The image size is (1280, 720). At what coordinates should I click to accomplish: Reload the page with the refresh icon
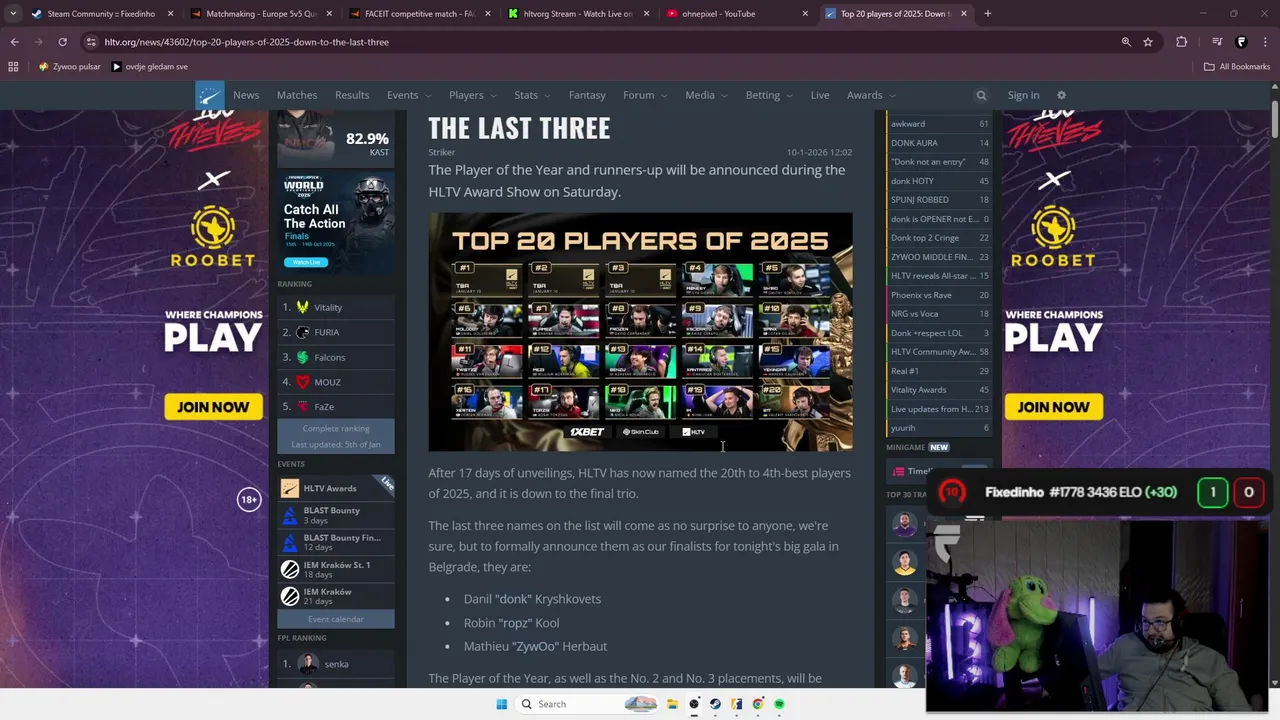pyautogui.click(x=62, y=42)
